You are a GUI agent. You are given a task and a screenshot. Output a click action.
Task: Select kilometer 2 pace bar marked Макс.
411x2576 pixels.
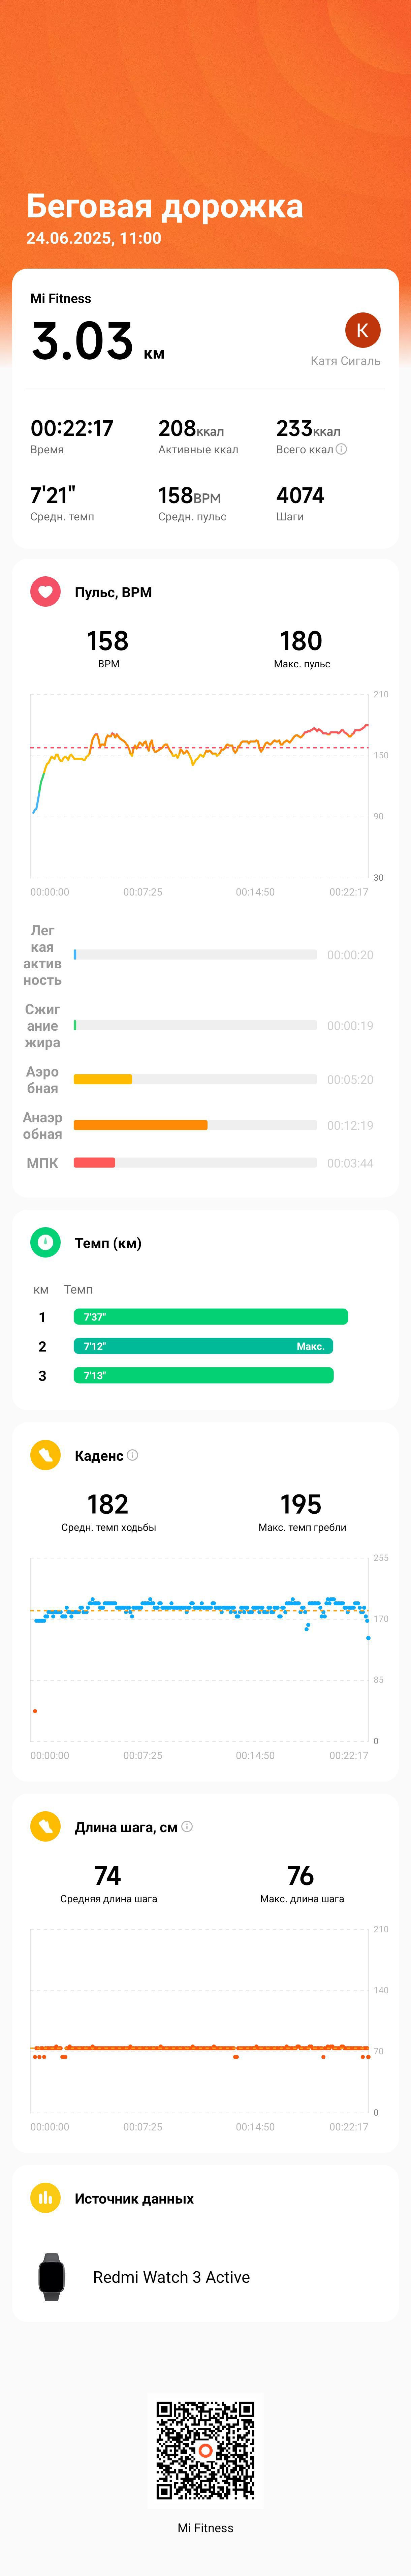pyautogui.click(x=203, y=1346)
